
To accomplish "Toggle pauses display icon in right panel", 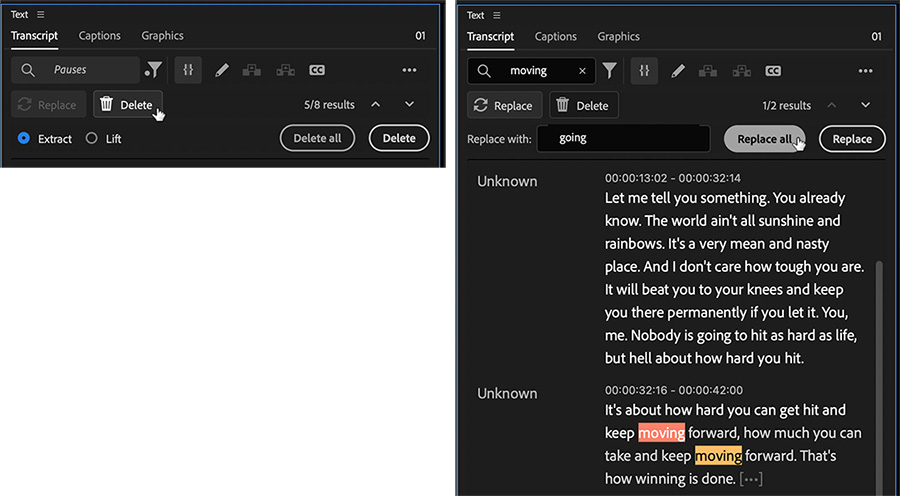I will coord(645,71).
